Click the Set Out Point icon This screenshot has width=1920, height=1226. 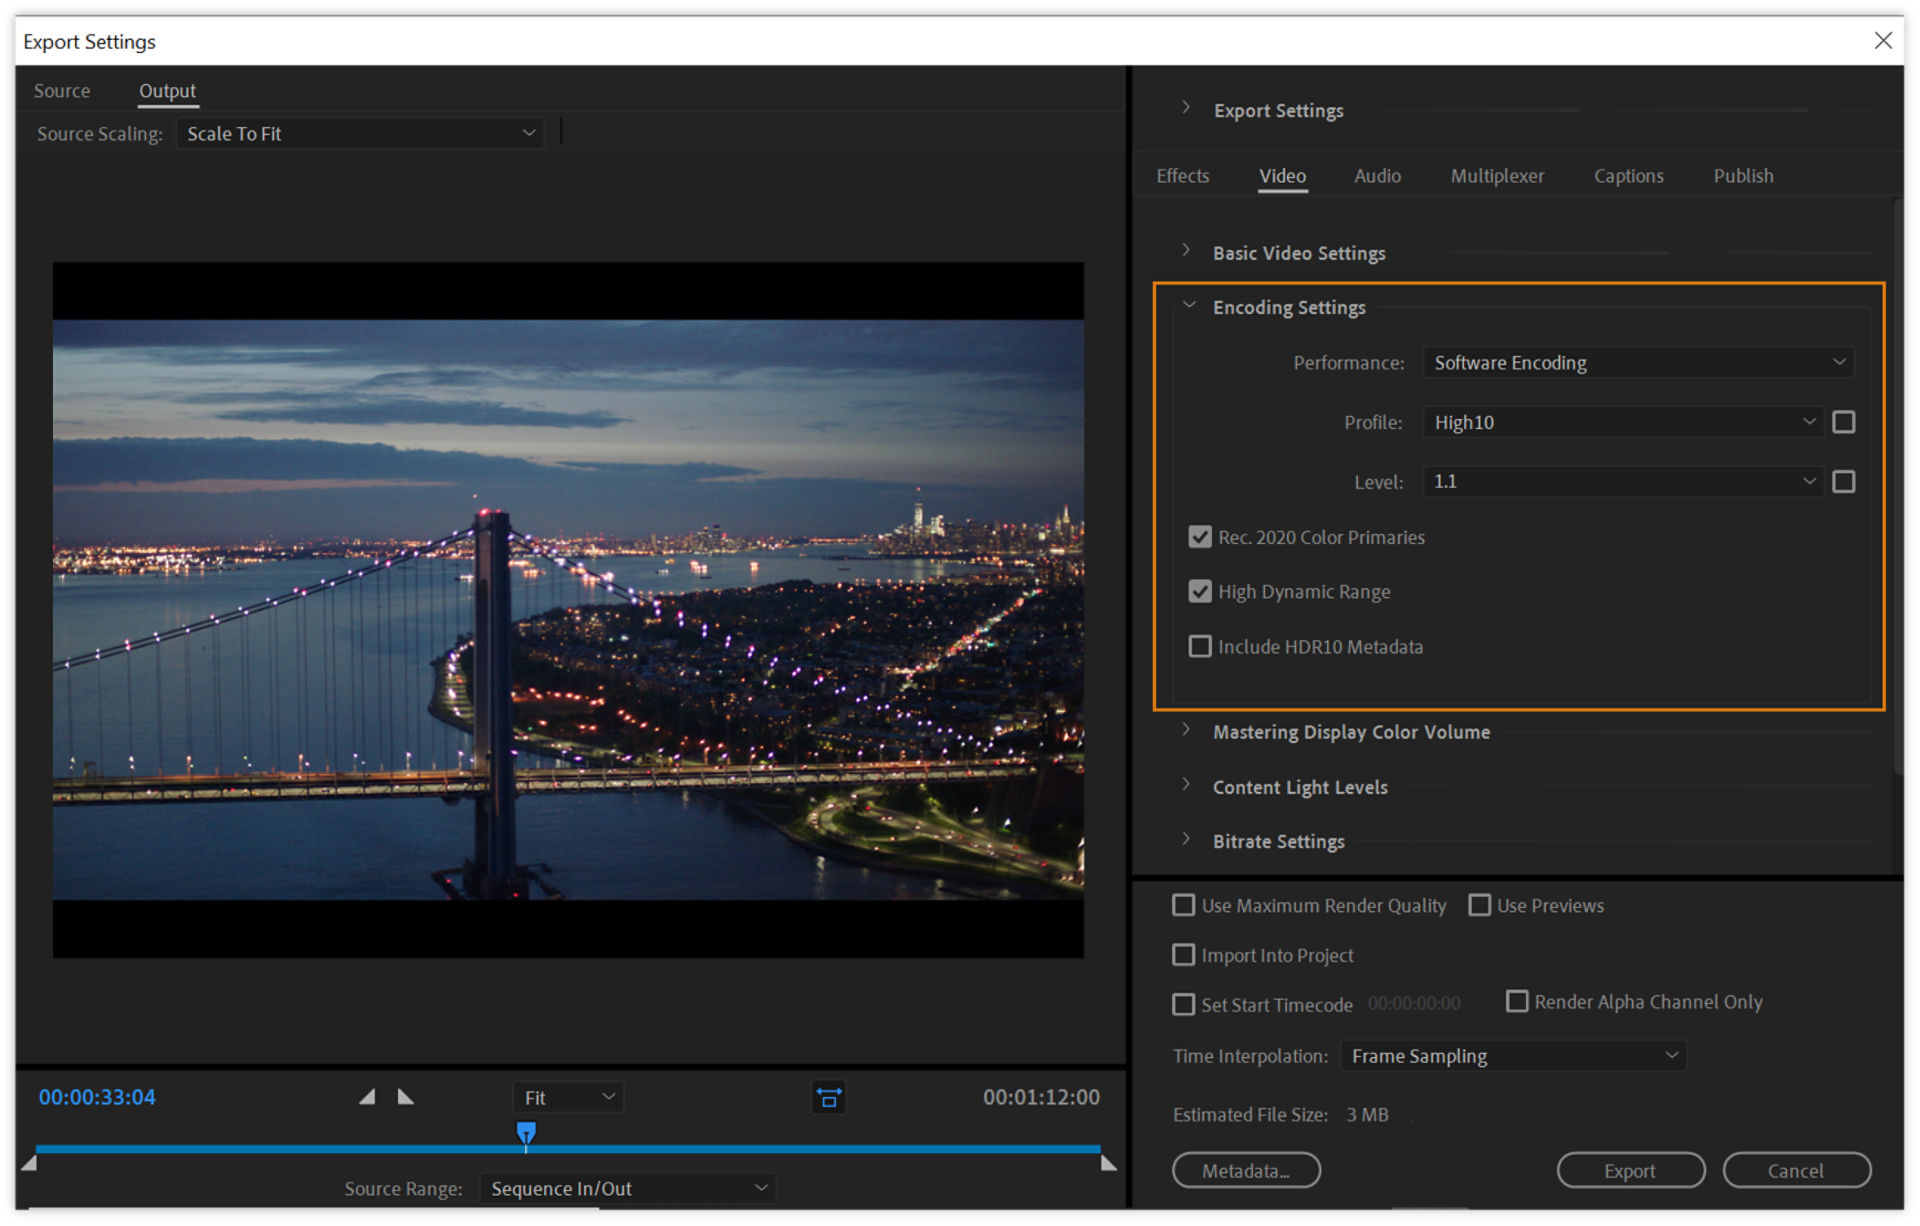point(406,1096)
